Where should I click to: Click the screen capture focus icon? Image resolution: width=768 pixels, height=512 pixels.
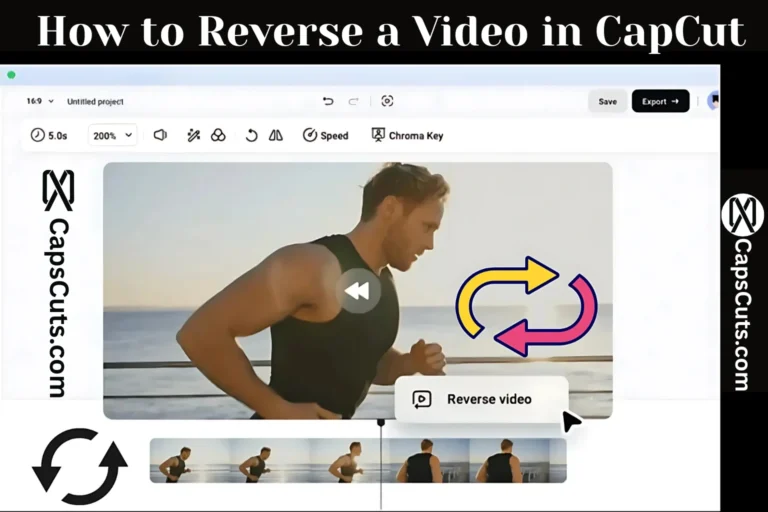tap(387, 101)
